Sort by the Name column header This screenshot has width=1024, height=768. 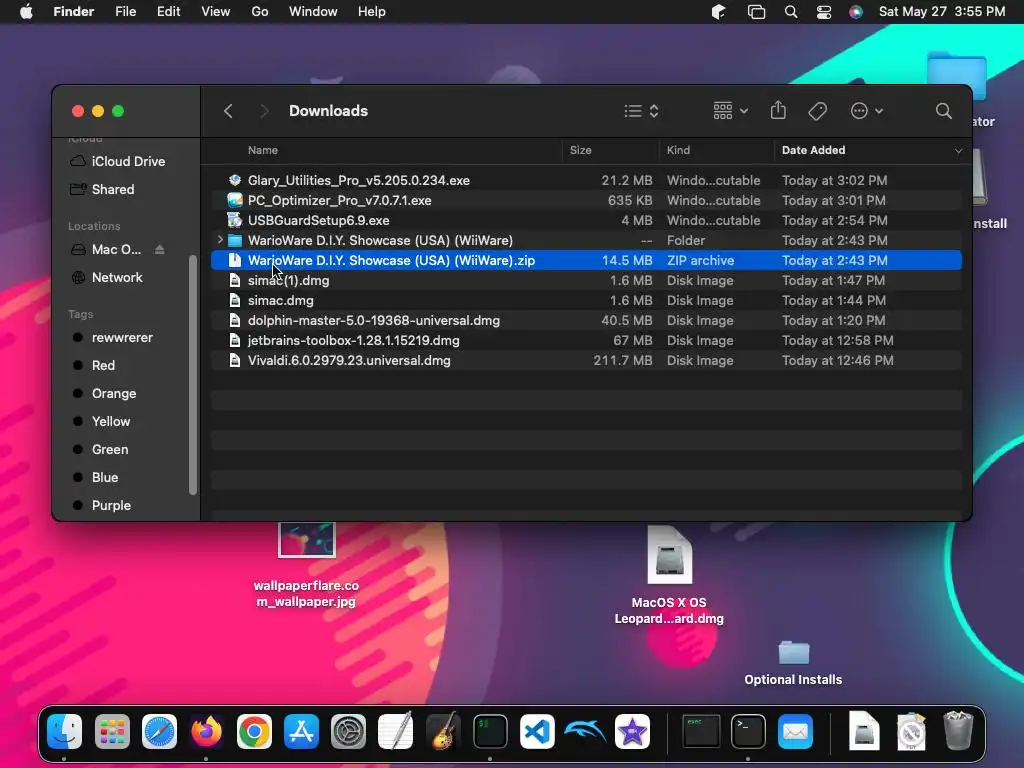tap(263, 150)
